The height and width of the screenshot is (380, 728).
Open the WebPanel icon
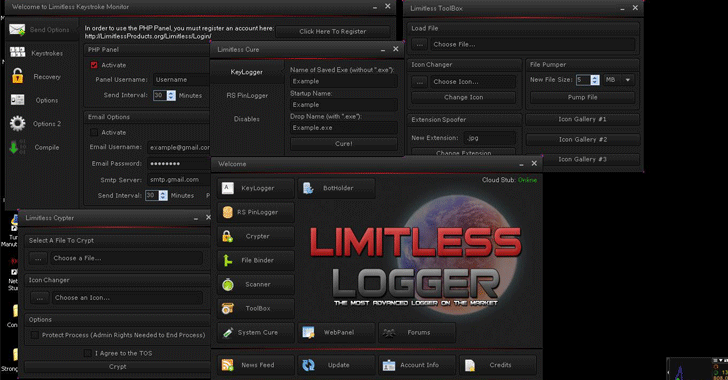pyautogui.click(x=308, y=333)
